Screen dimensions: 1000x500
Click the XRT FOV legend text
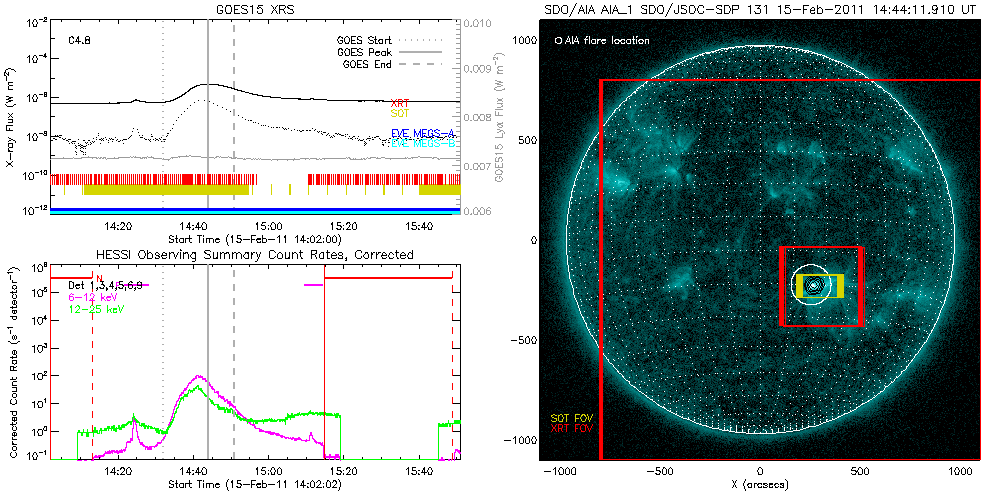(x=566, y=427)
